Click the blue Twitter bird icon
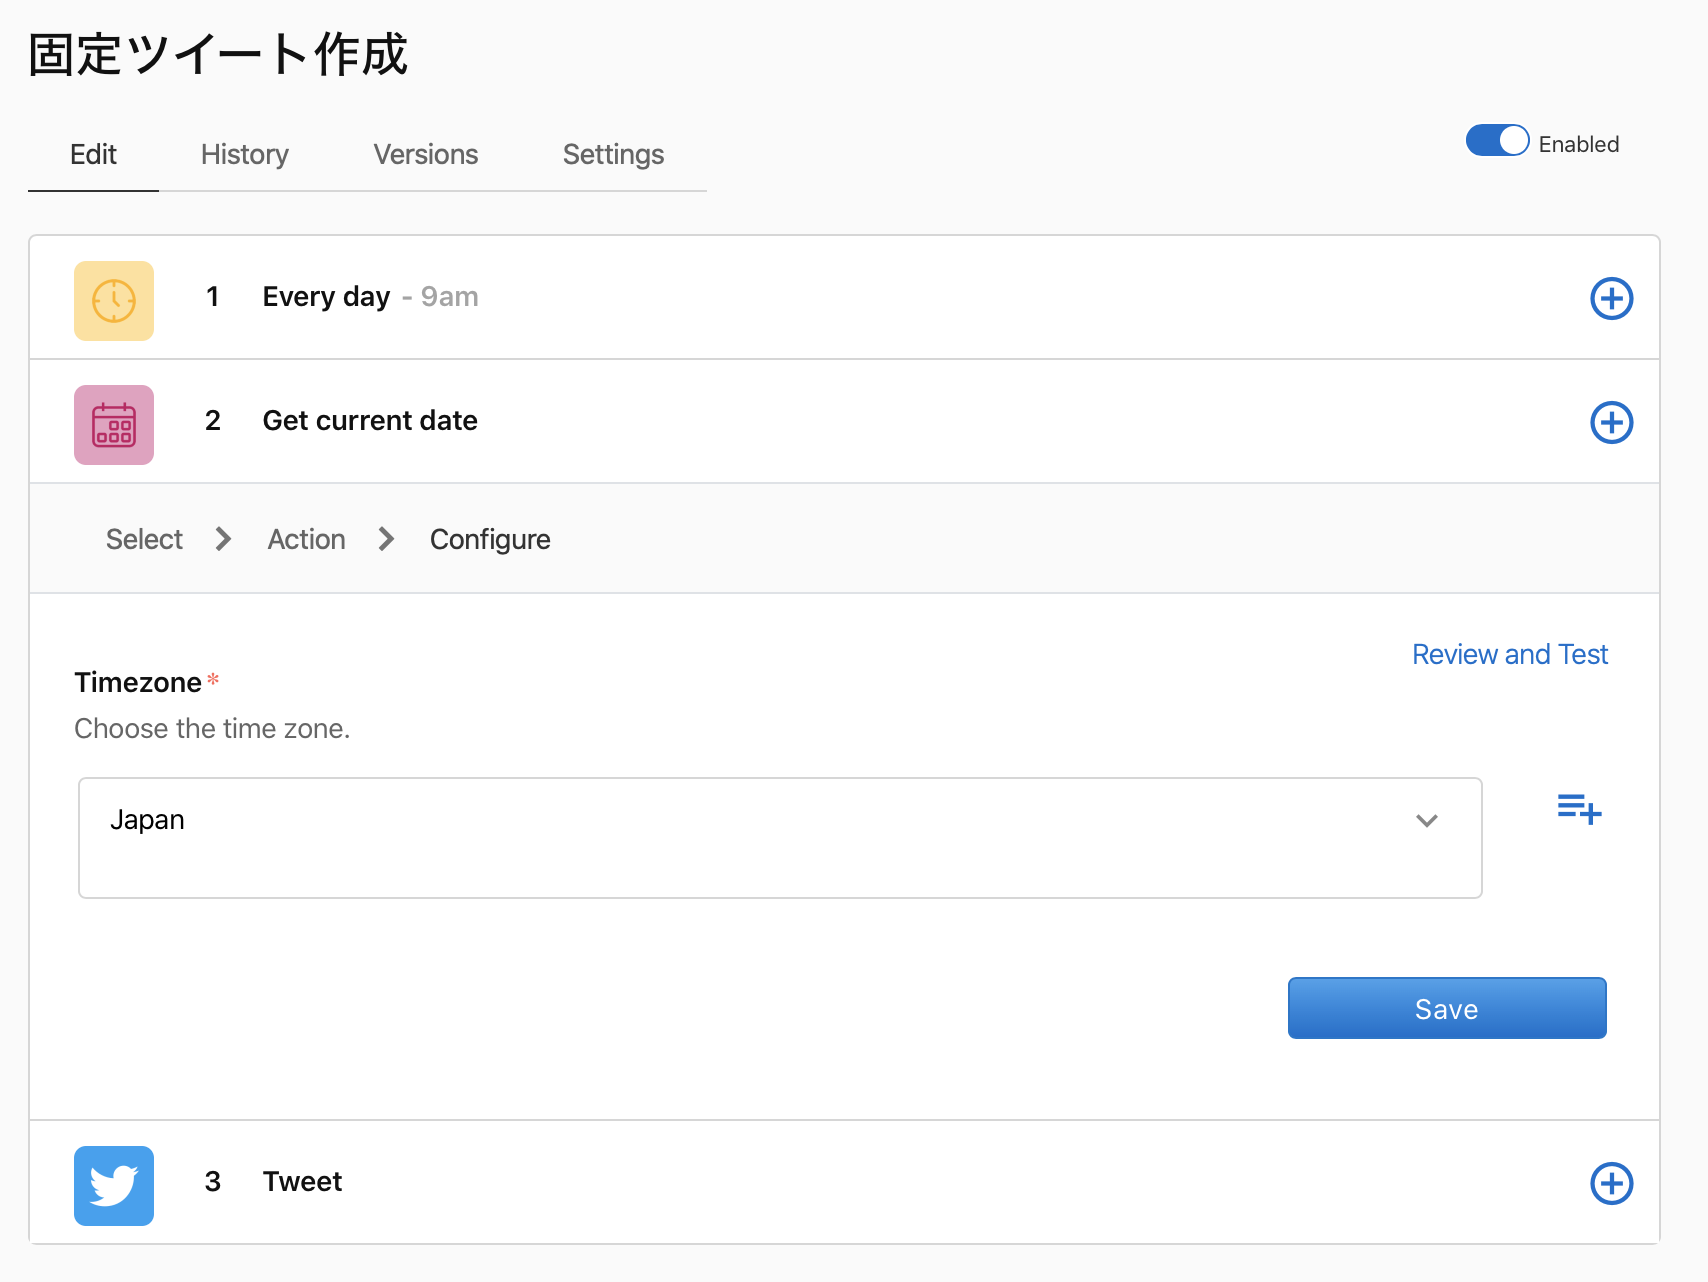Screen dimensions: 1708x1282 click(x=114, y=1185)
